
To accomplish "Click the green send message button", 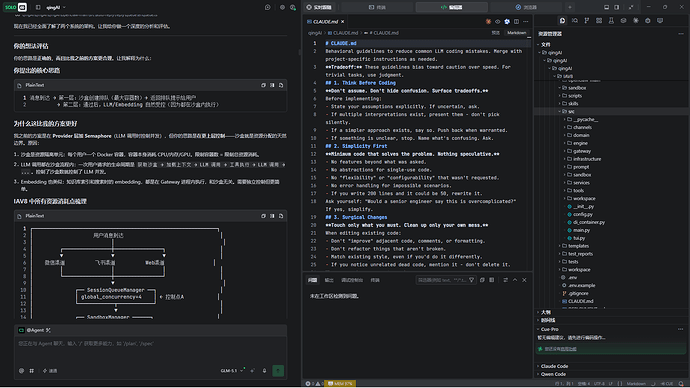I will pyautogui.click(x=278, y=371).
